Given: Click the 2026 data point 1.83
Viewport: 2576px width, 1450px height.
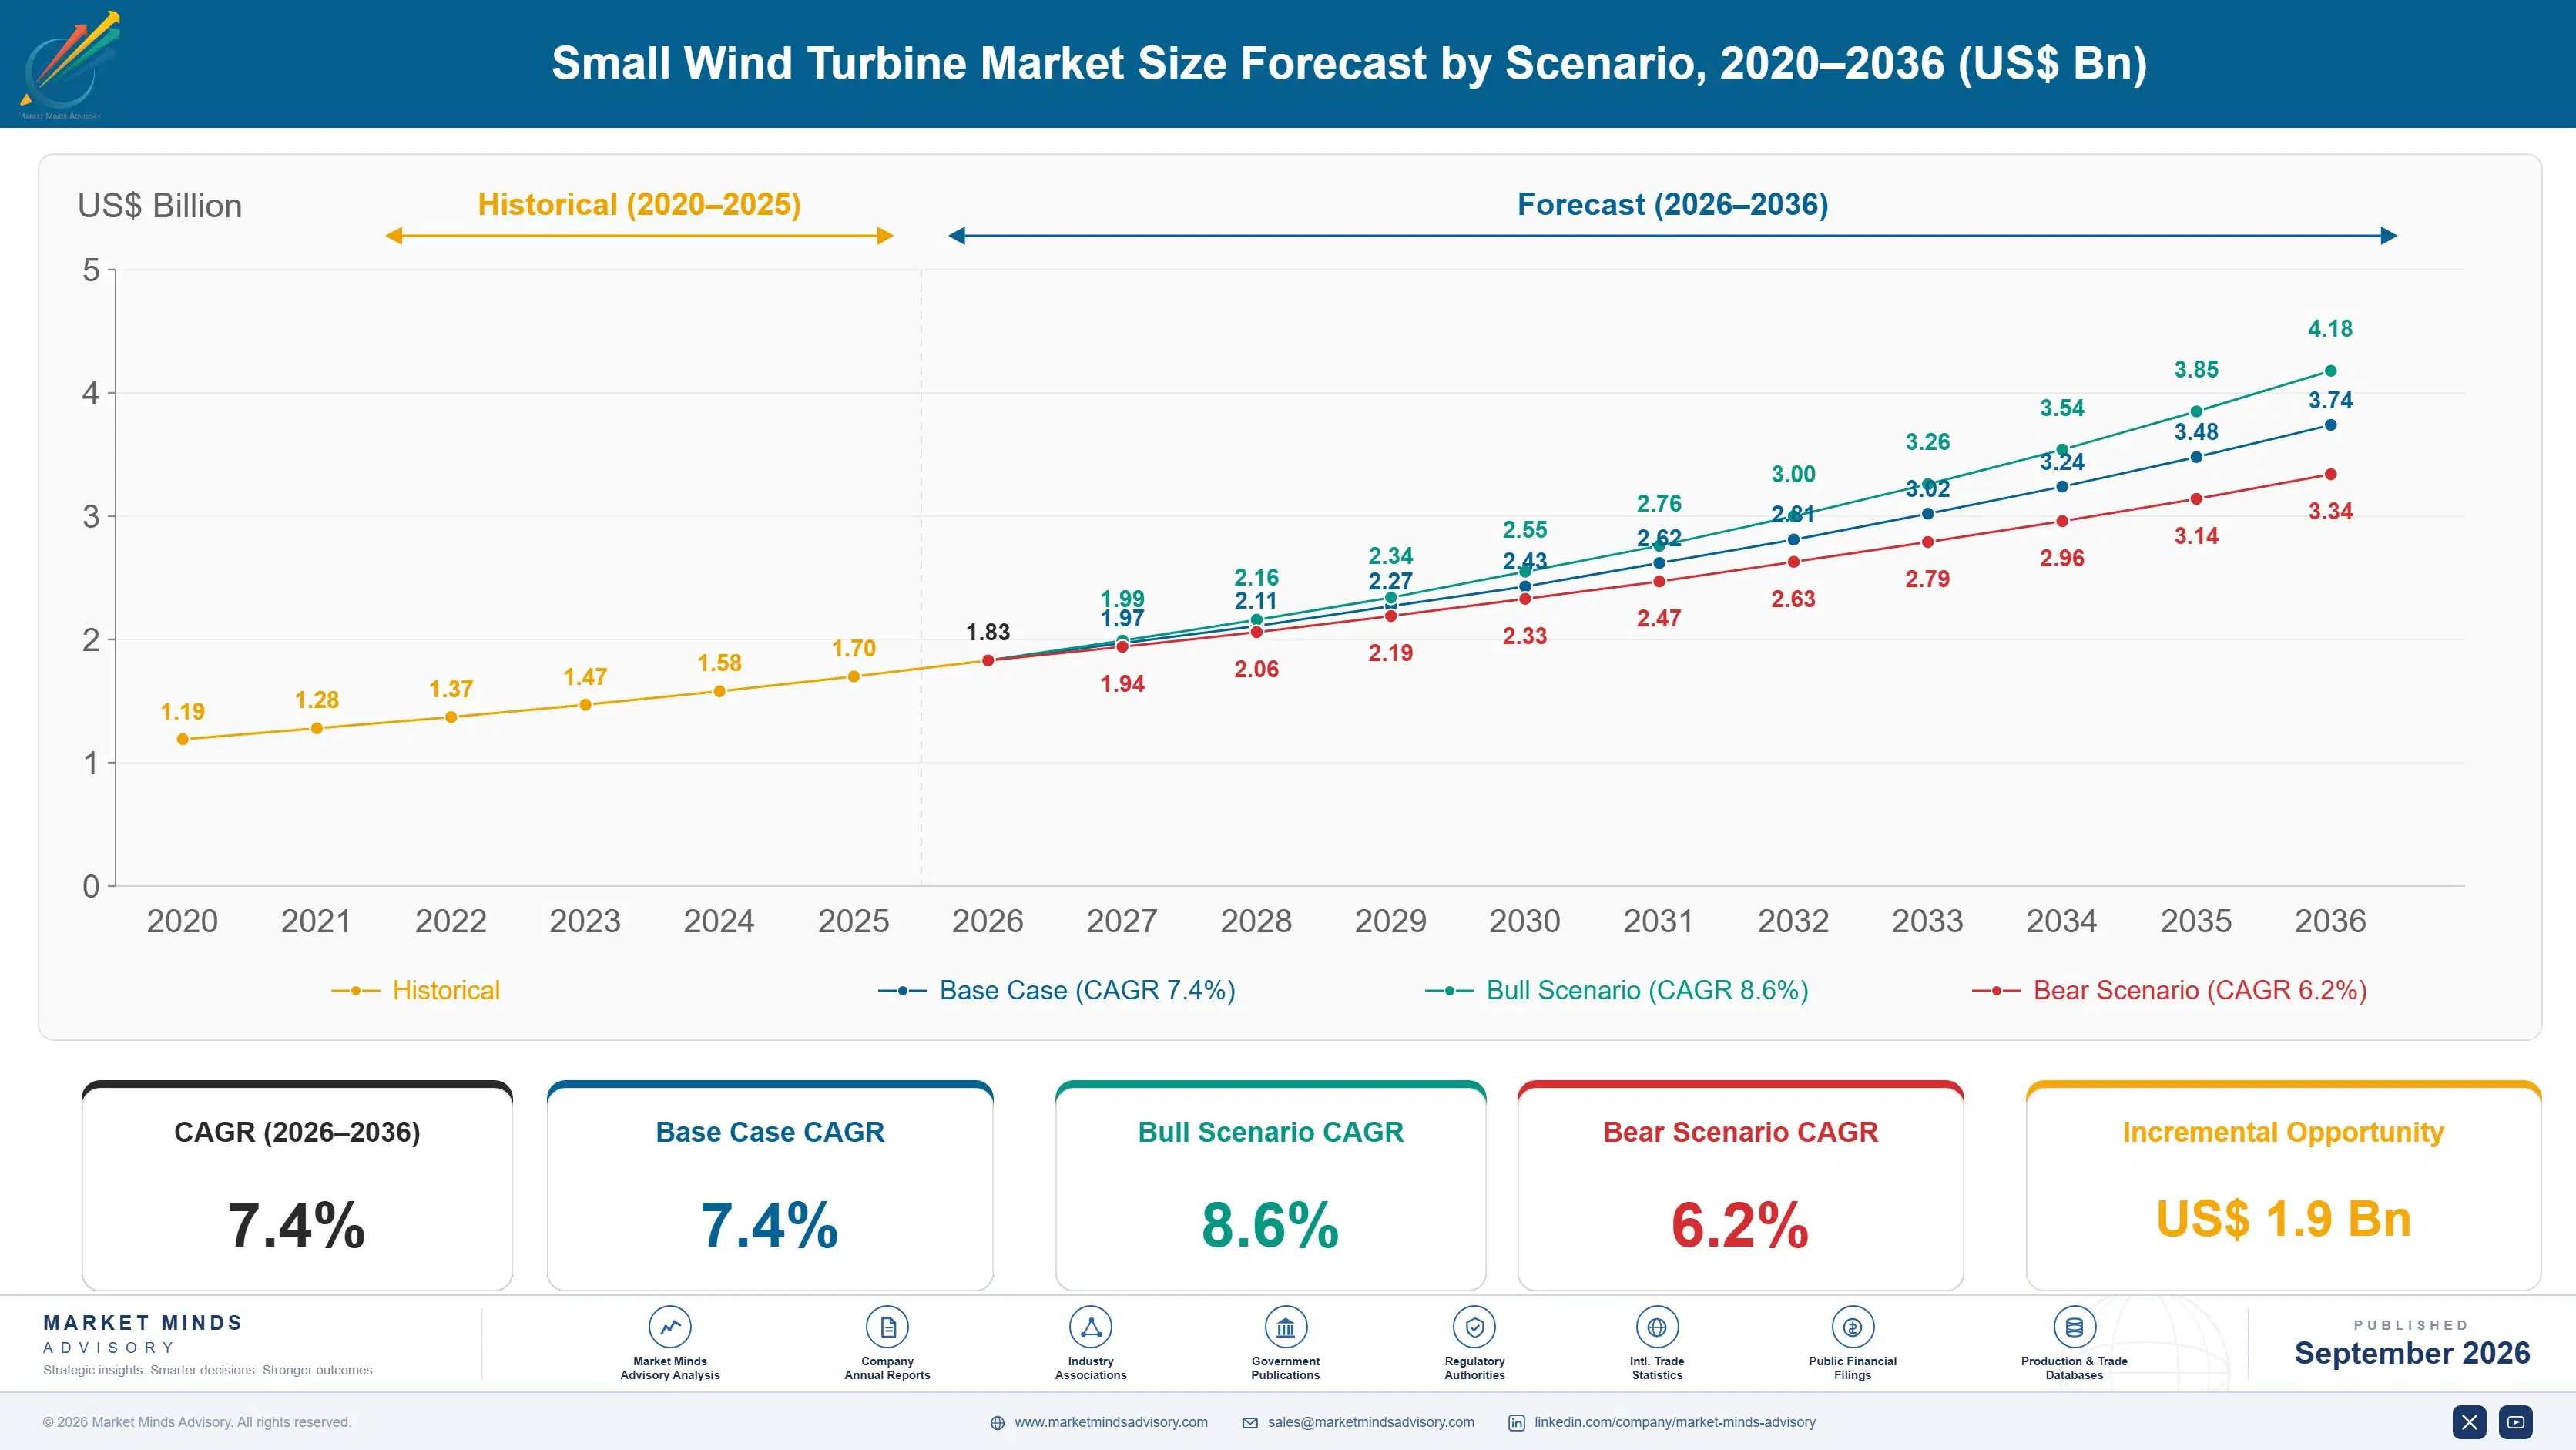Looking at the screenshot, I should [988, 660].
